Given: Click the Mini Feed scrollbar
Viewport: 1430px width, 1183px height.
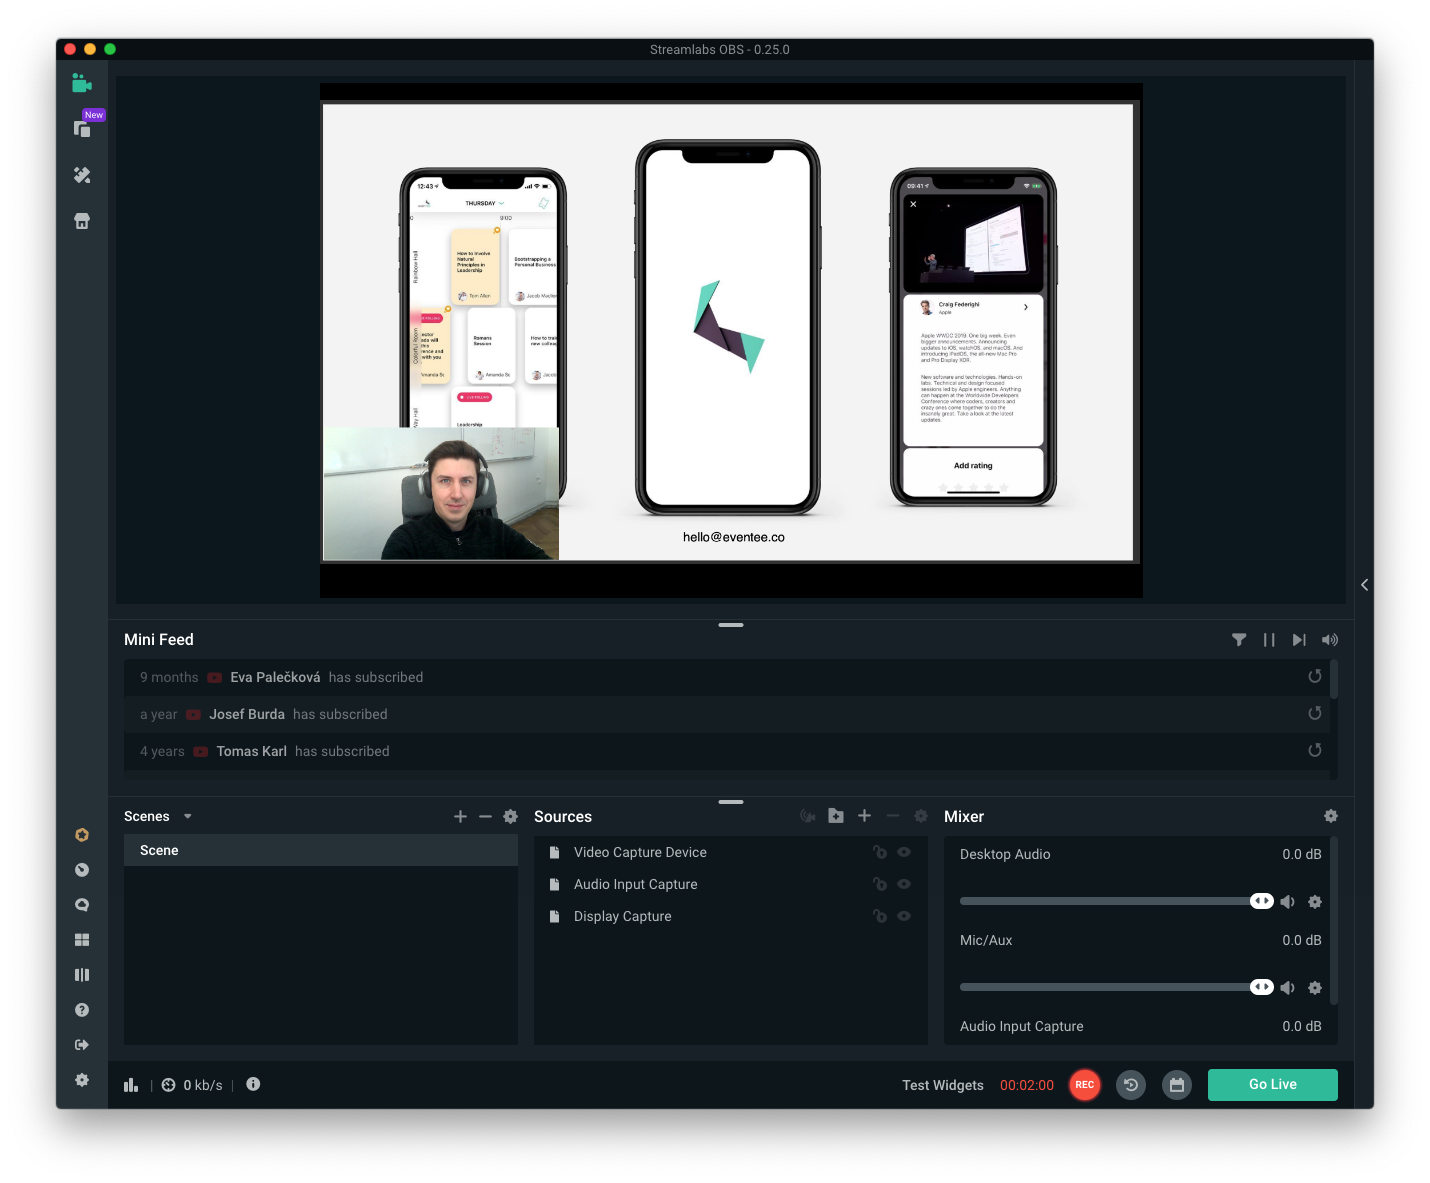Looking at the screenshot, I should click(x=1335, y=679).
